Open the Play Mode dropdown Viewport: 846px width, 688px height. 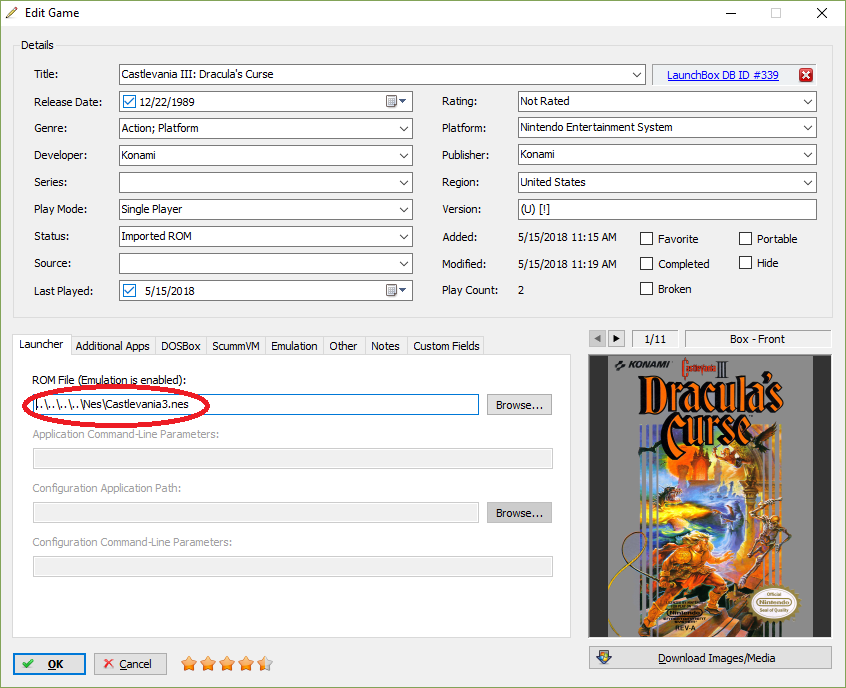pos(404,209)
